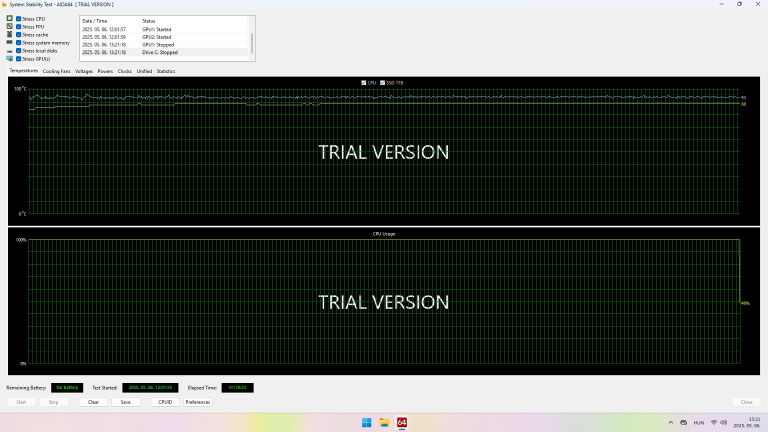Switch to the Voltages tab

tap(84, 71)
